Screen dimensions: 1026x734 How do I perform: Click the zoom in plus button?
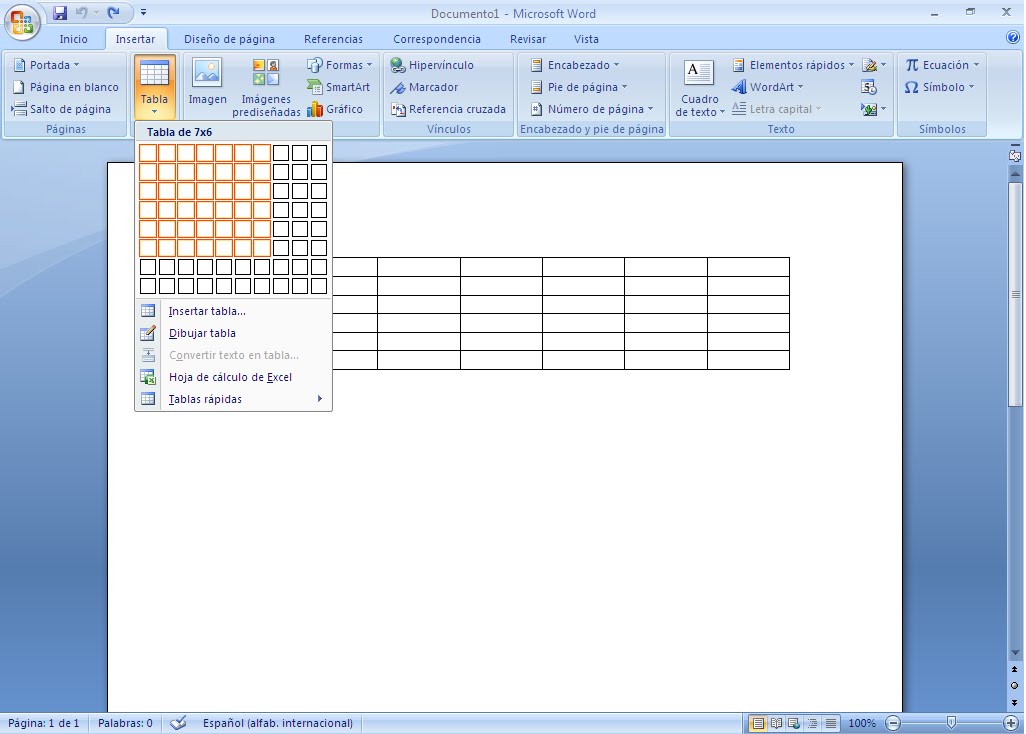click(1011, 724)
